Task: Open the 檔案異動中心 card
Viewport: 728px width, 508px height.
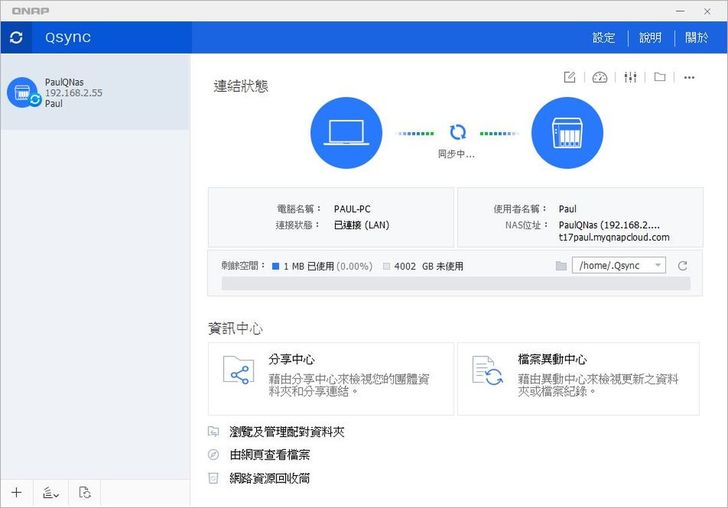Action: (578, 378)
